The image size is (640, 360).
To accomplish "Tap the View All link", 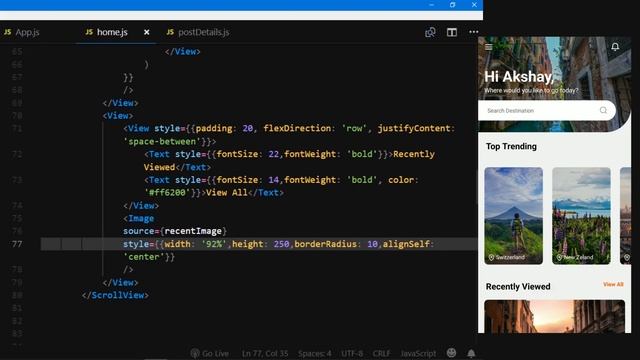I will tap(613, 284).
